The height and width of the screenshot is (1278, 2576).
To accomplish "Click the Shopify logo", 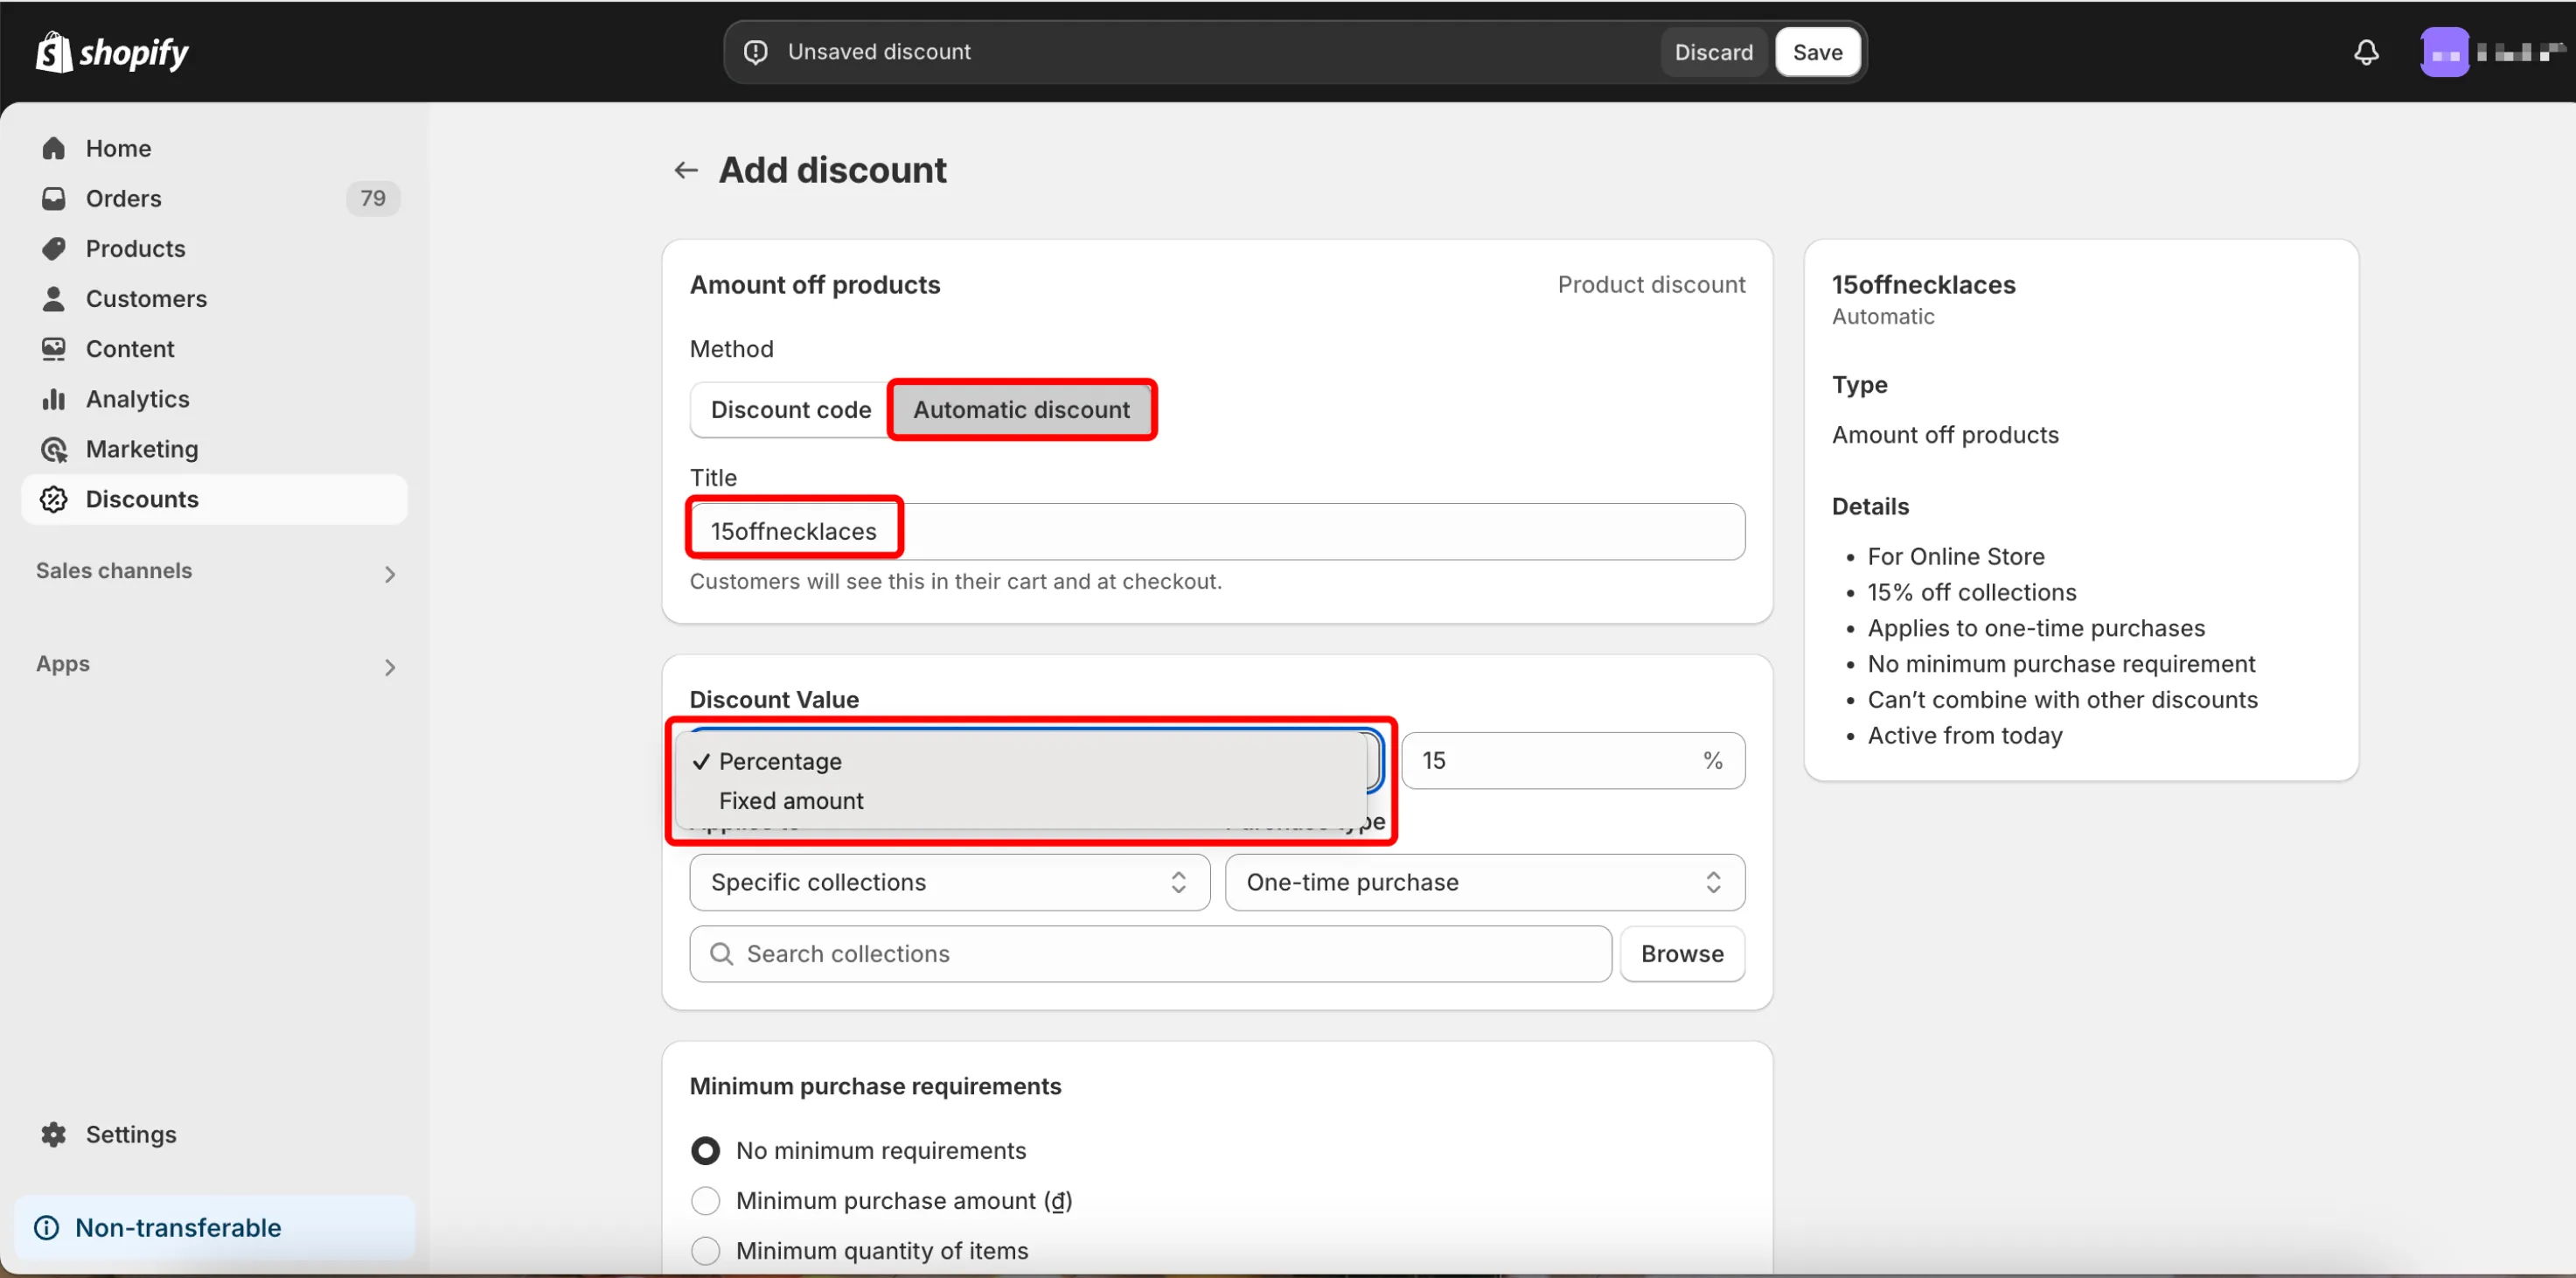I will pos(112,52).
